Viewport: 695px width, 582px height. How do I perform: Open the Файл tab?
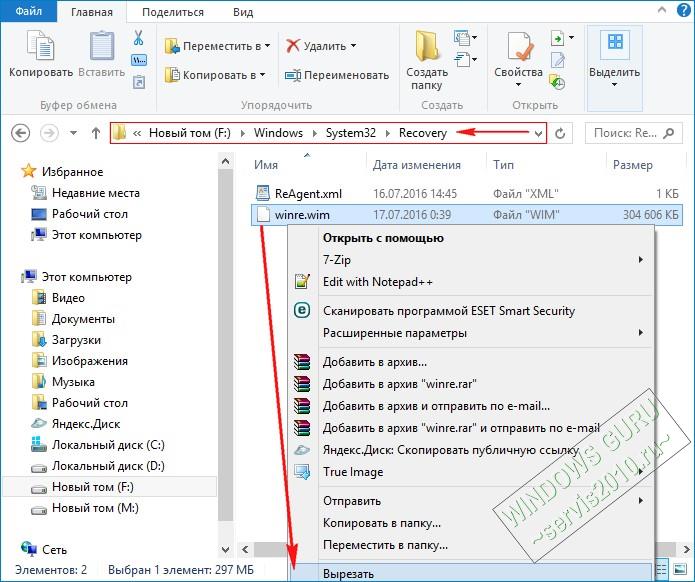click(29, 11)
